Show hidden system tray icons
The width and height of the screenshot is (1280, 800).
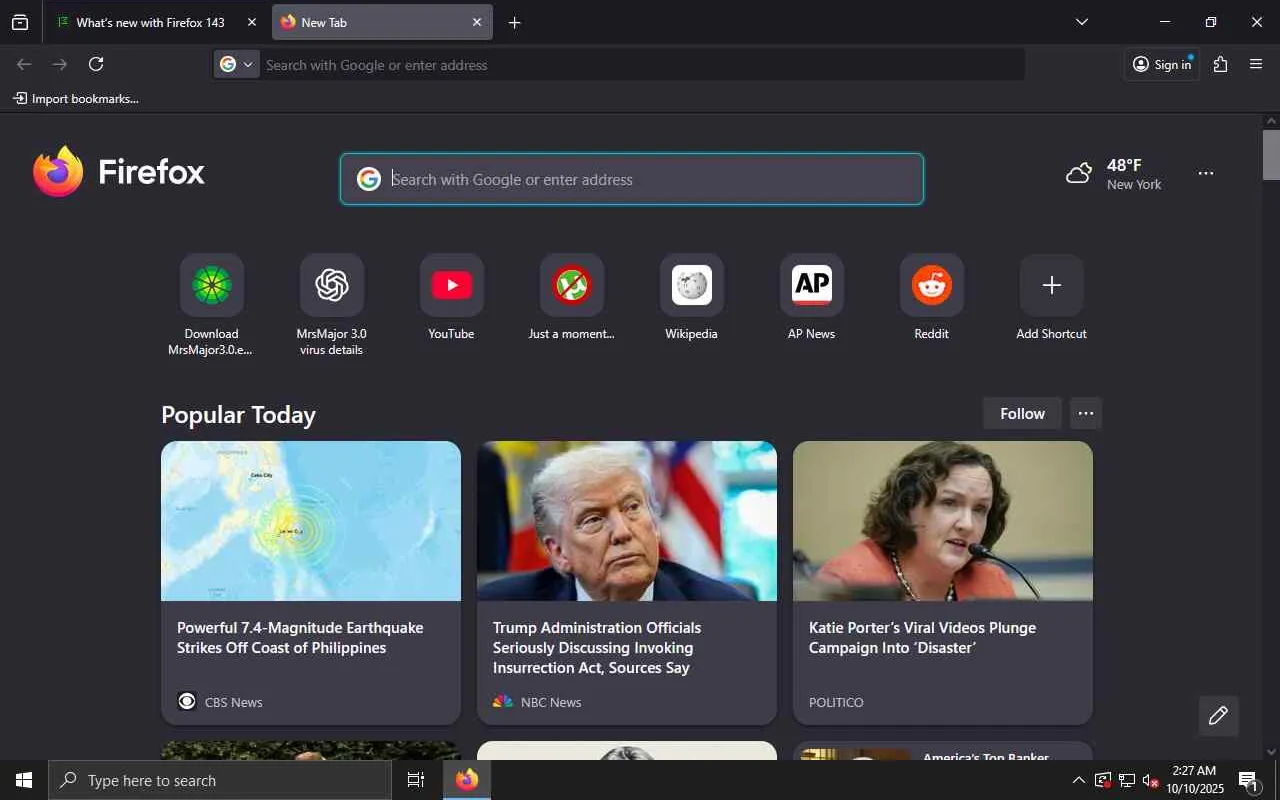coord(1078,780)
